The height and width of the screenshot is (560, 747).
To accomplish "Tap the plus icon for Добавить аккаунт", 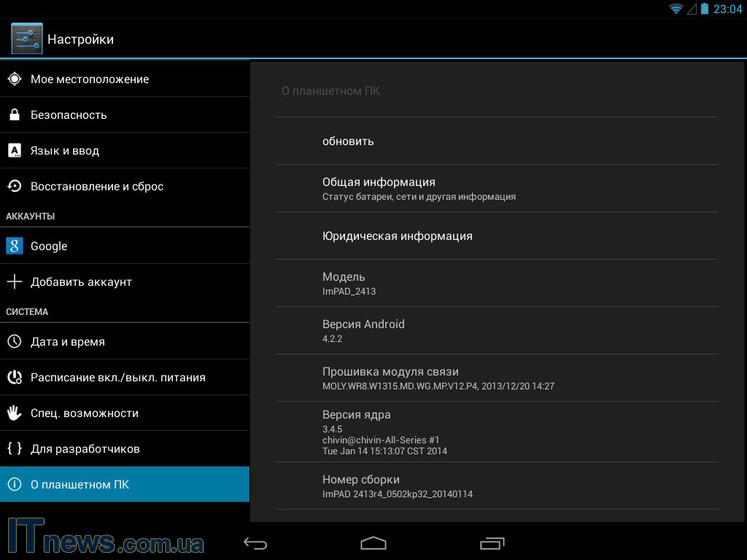I will tap(14, 282).
